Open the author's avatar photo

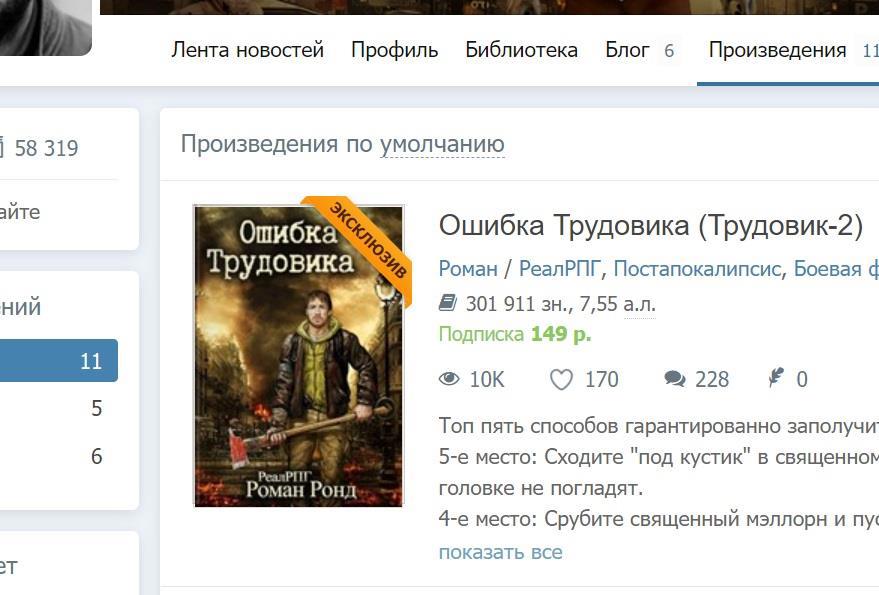45,27
